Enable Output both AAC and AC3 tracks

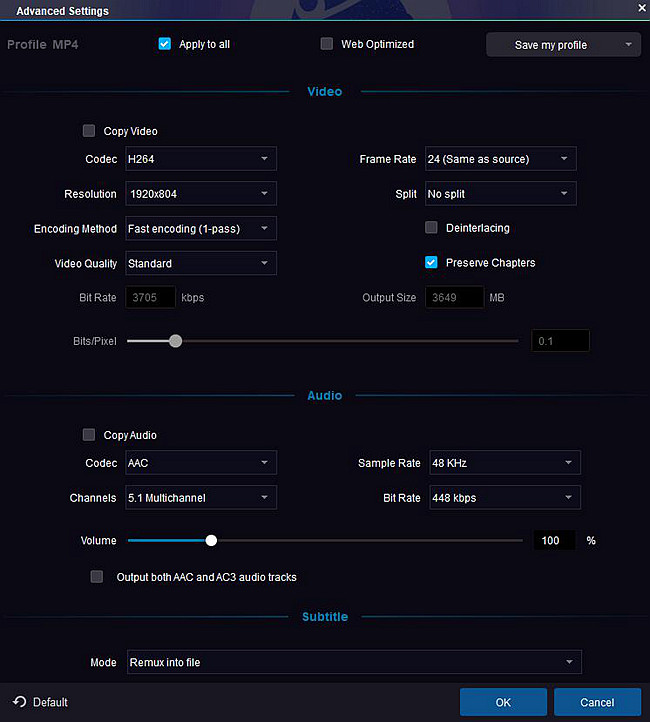(x=97, y=576)
